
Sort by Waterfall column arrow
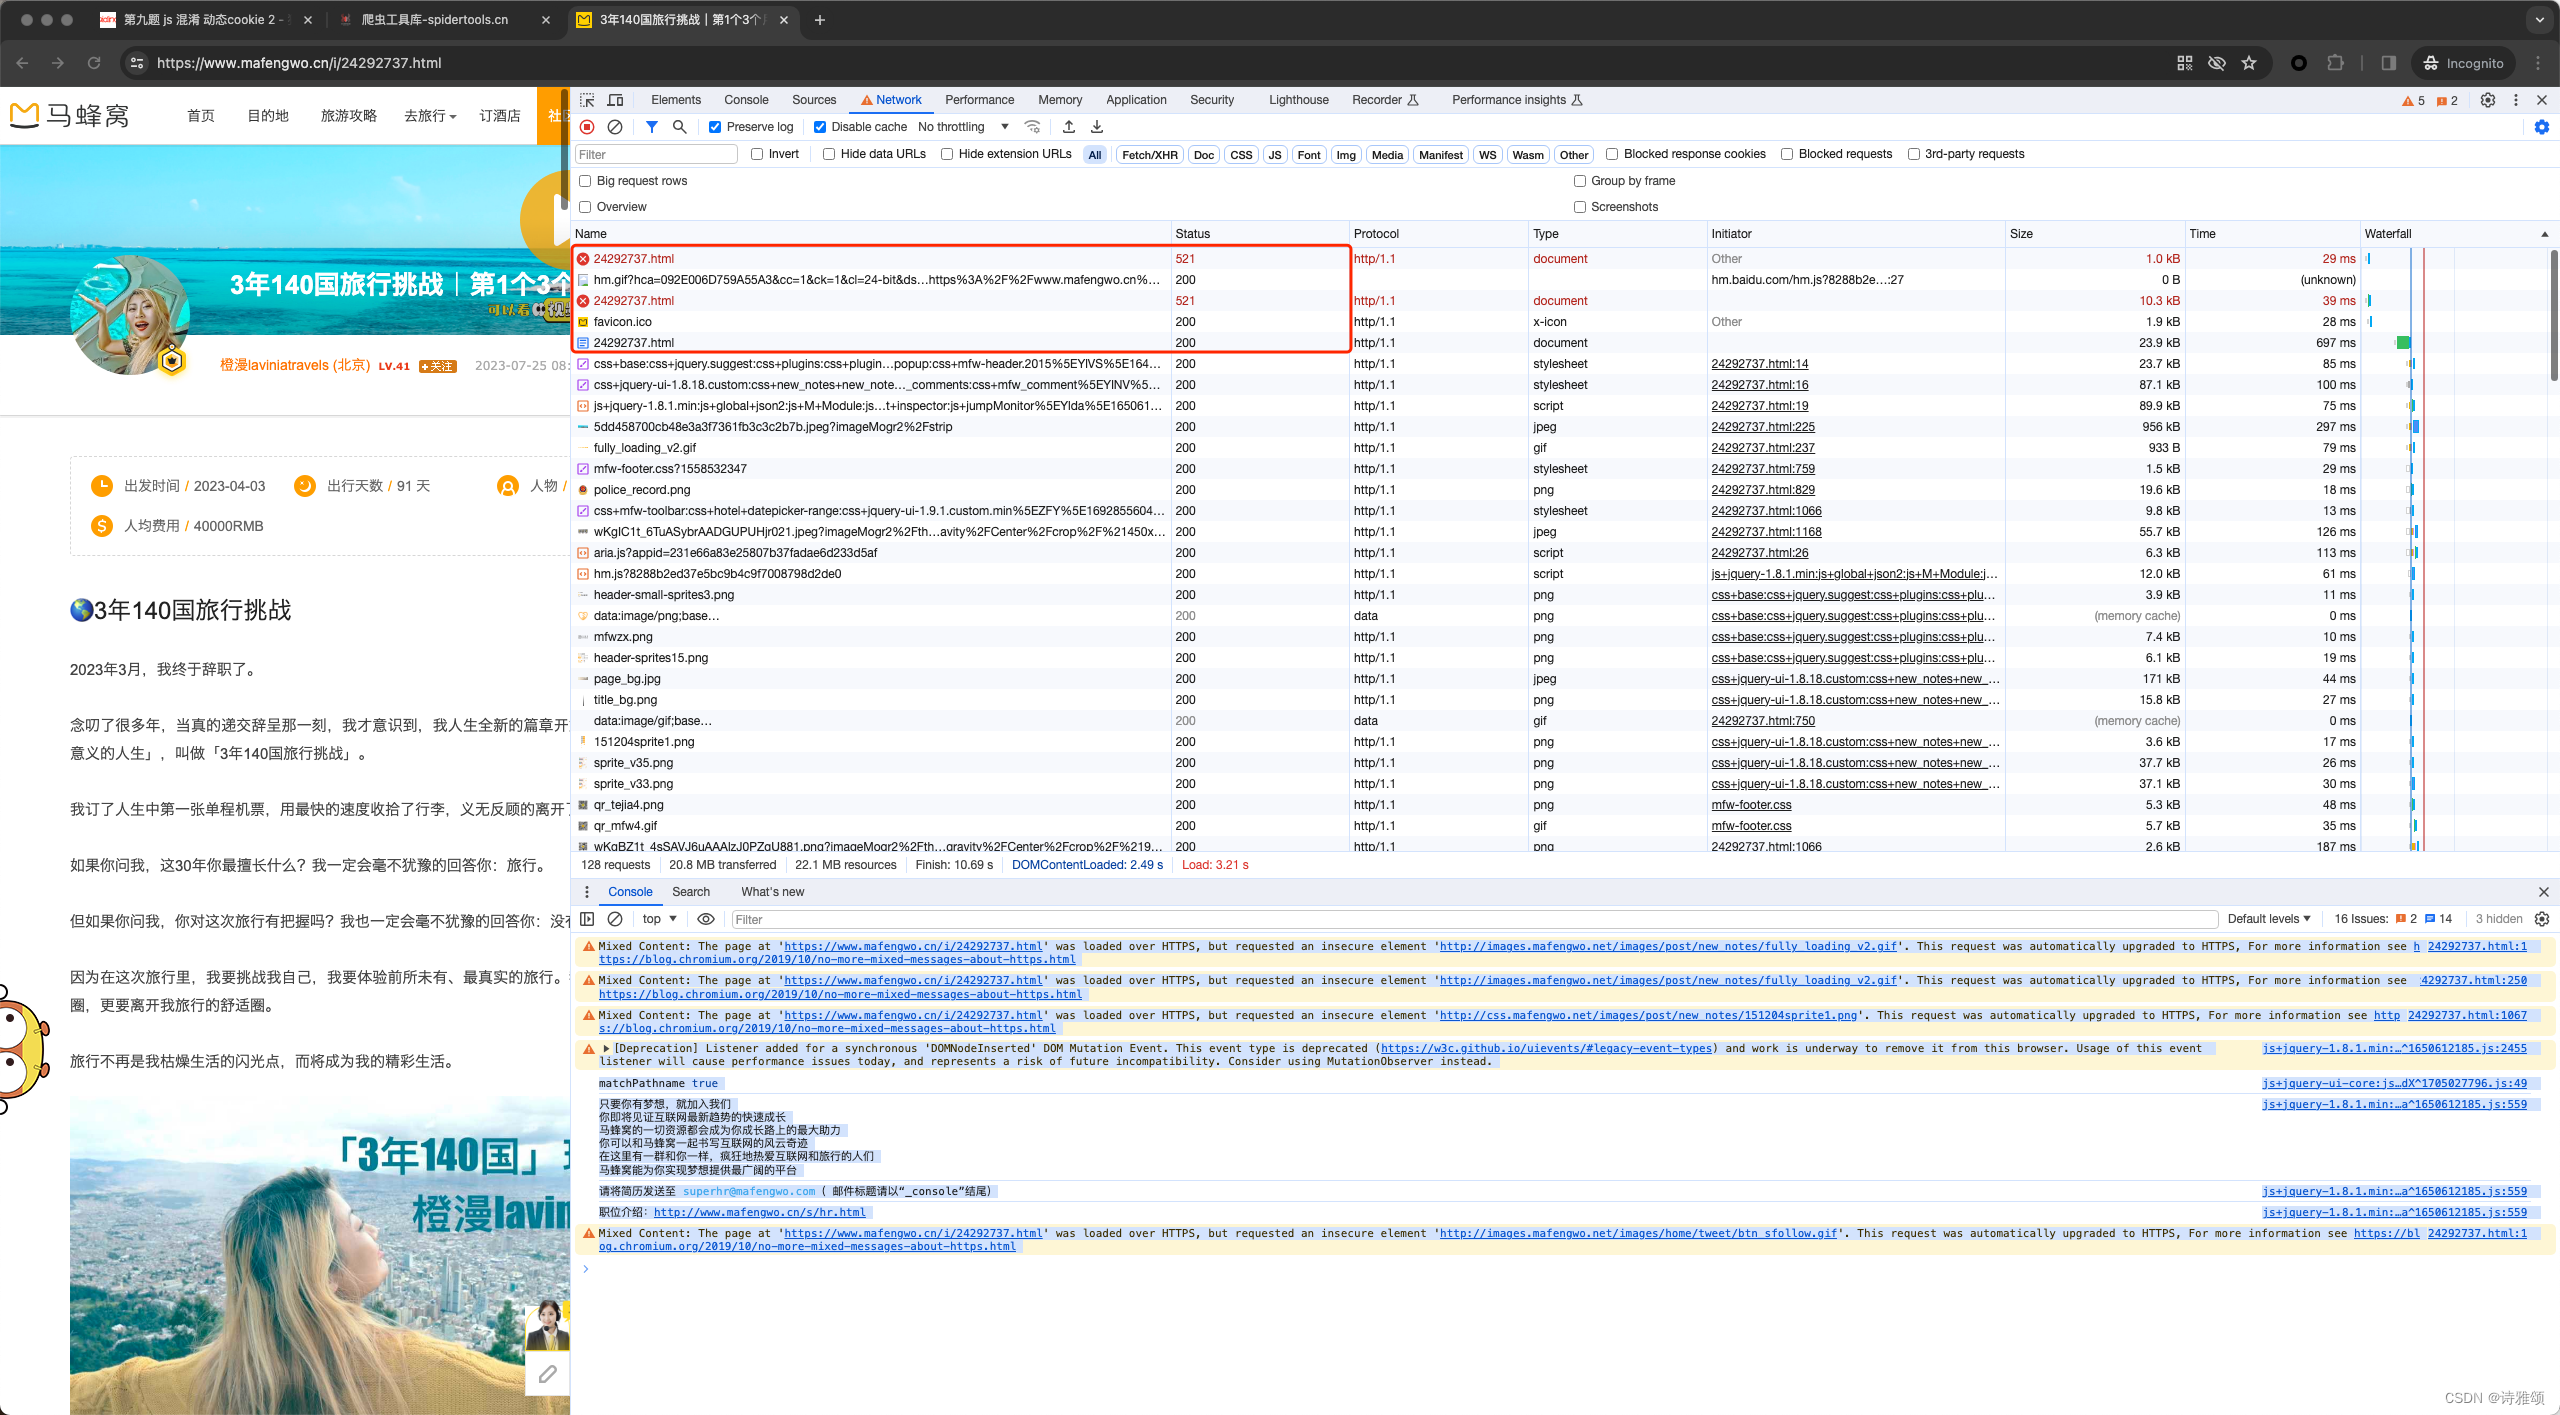click(x=2544, y=234)
